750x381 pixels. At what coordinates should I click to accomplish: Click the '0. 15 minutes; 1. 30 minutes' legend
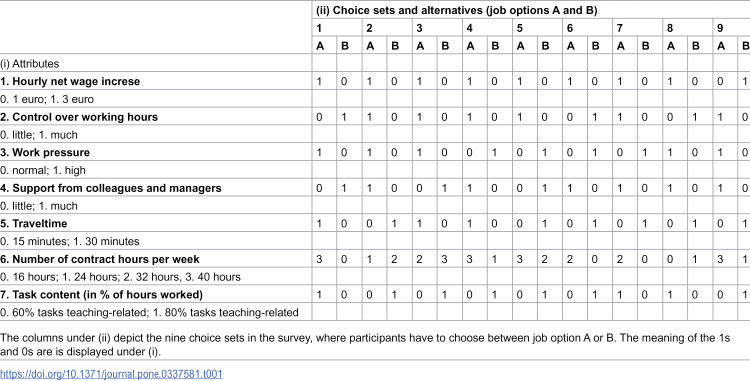pyautogui.click(x=70, y=241)
